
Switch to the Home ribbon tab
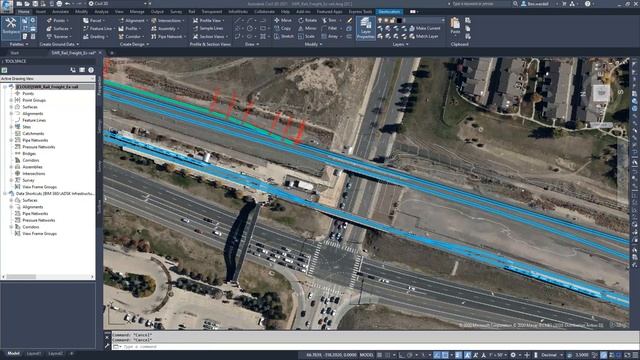click(24, 12)
